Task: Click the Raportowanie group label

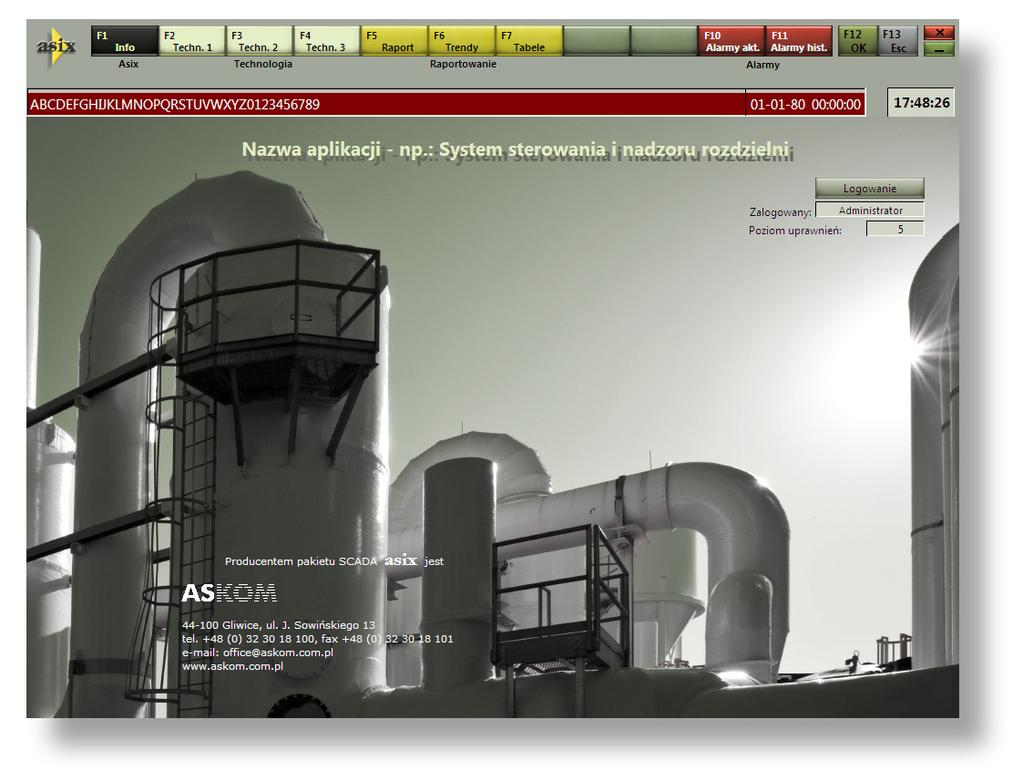Action: [463, 64]
